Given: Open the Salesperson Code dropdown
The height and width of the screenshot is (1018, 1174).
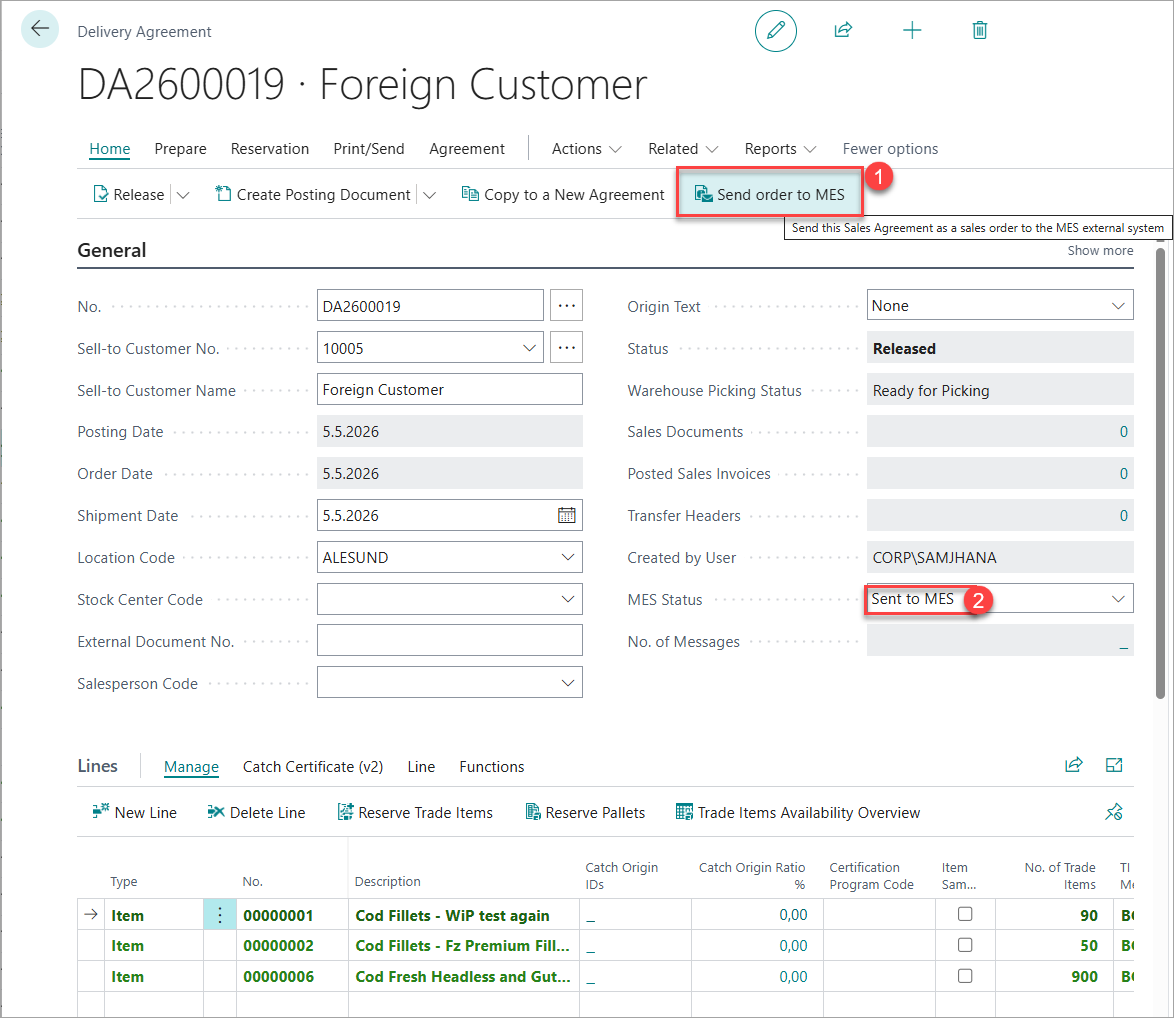Looking at the screenshot, I should pyautogui.click(x=568, y=683).
